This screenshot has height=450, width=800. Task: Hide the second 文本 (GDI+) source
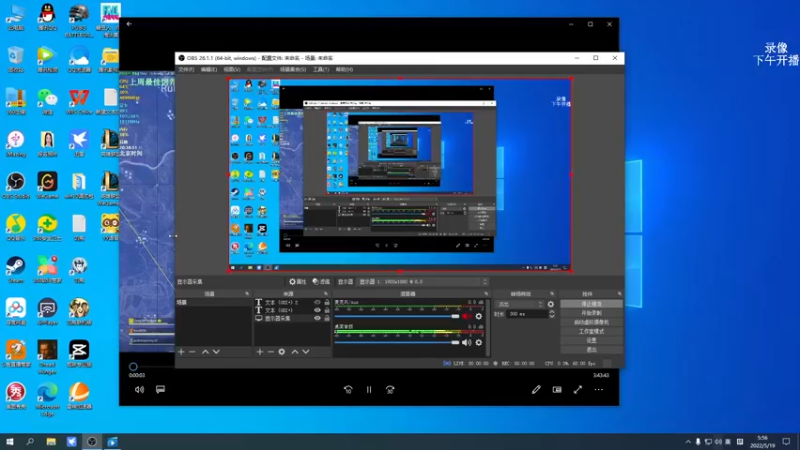click(x=318, y=310)
